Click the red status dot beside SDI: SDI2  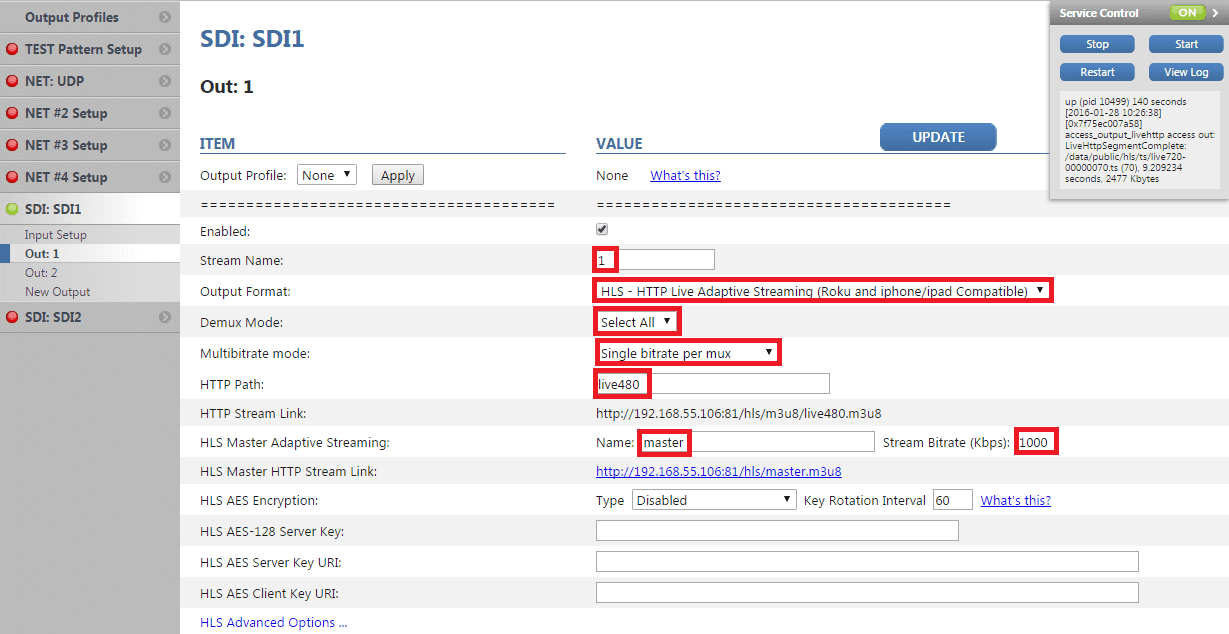(x=13, y=317)
